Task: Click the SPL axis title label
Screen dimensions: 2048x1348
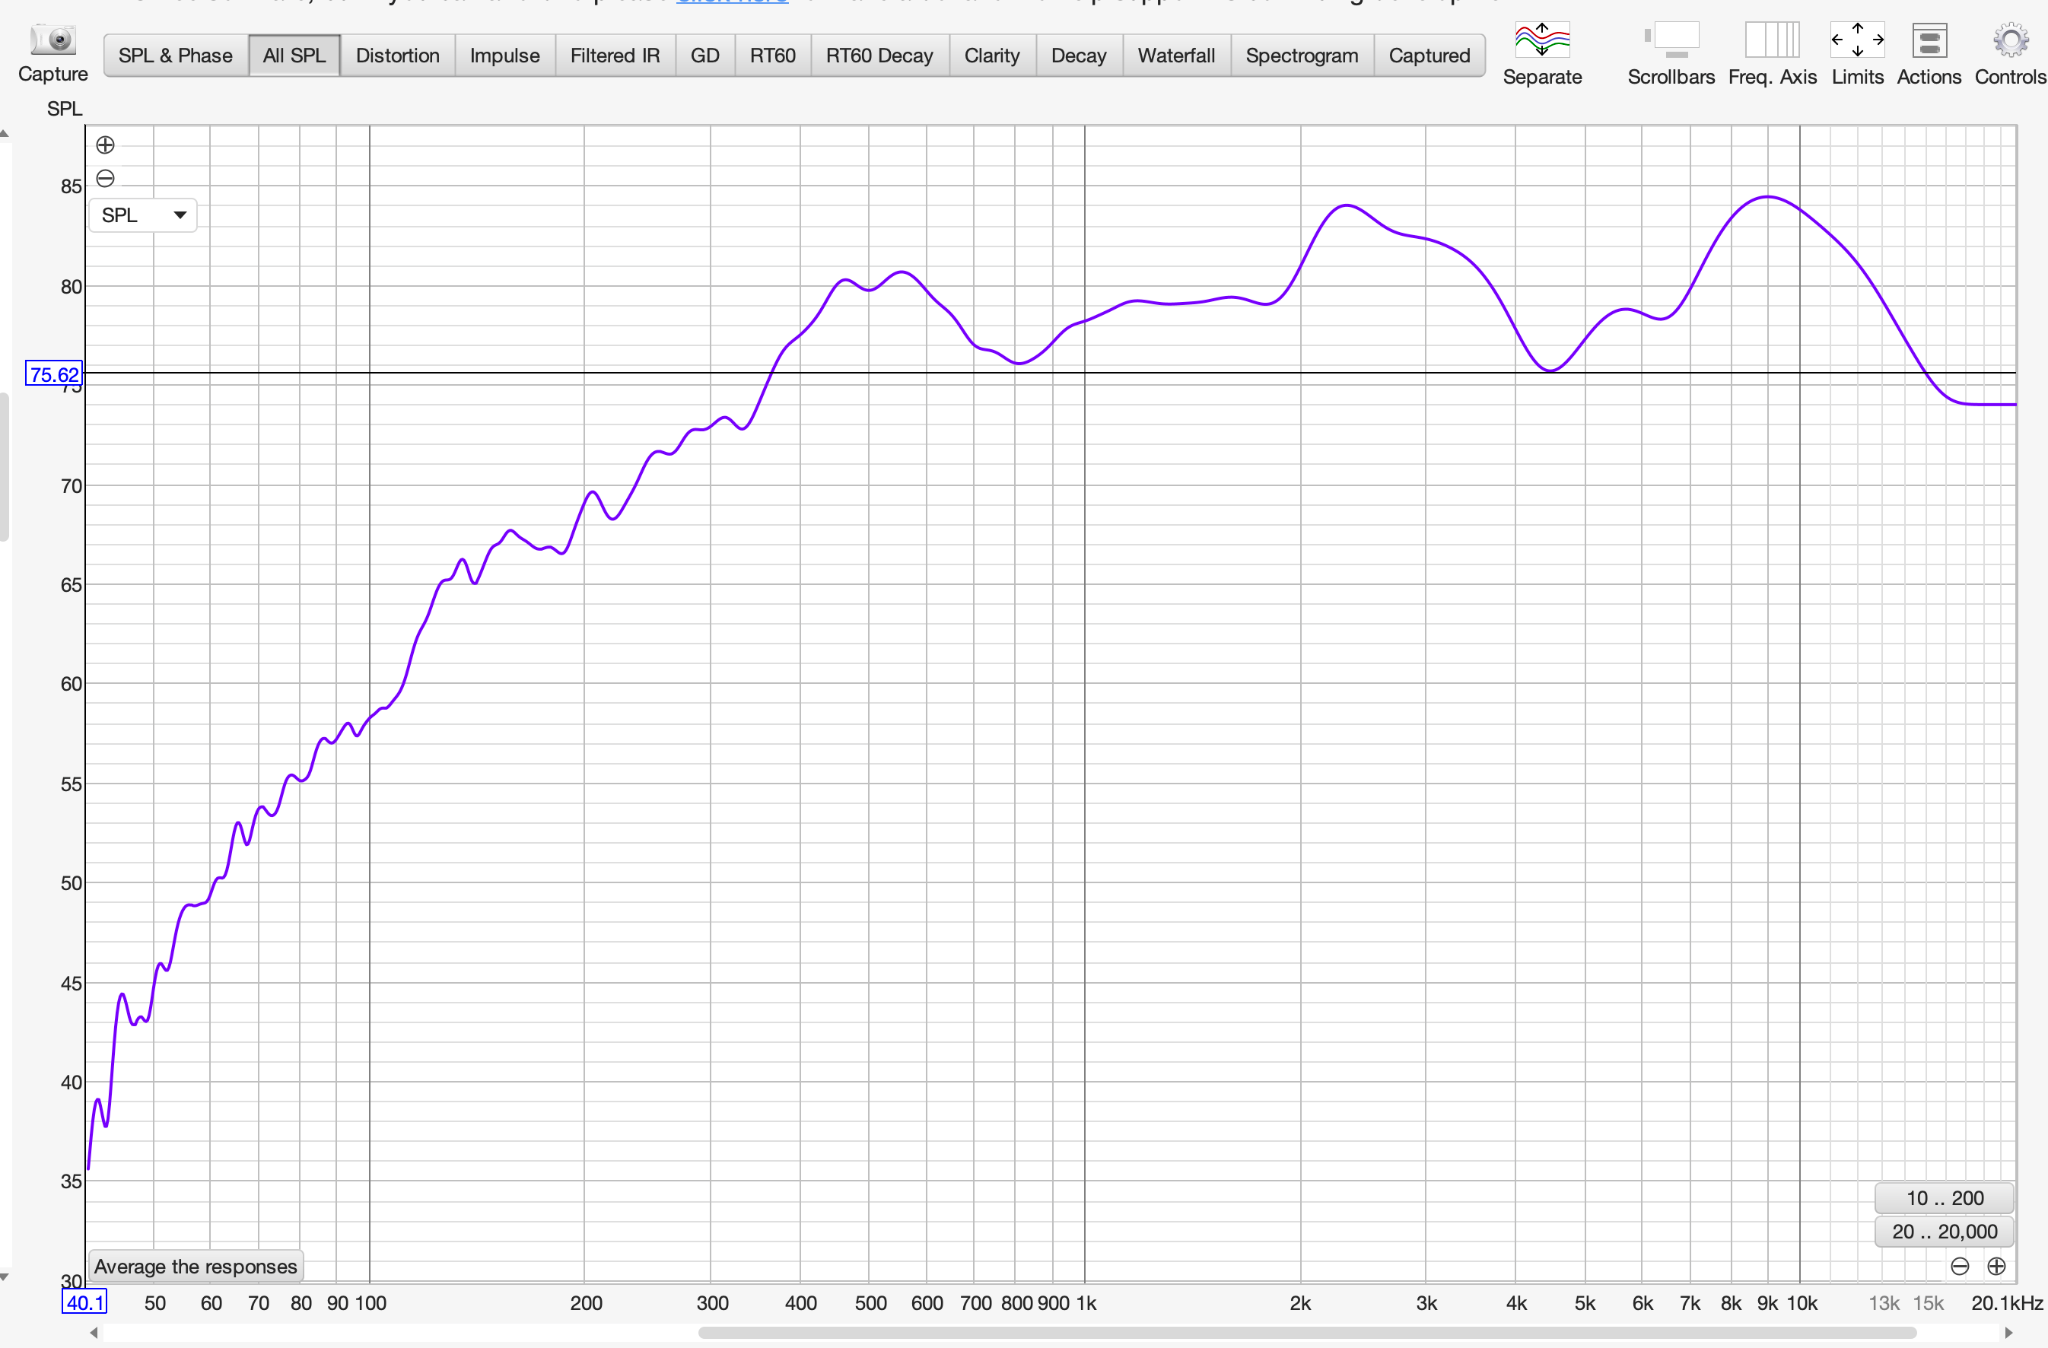Action: (x=65, y=108)
